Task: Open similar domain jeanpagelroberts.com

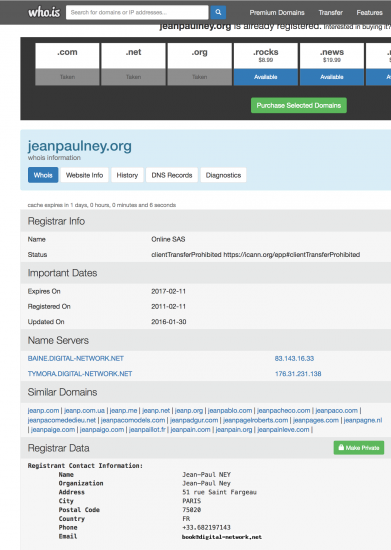Action: tap(256, 420)
